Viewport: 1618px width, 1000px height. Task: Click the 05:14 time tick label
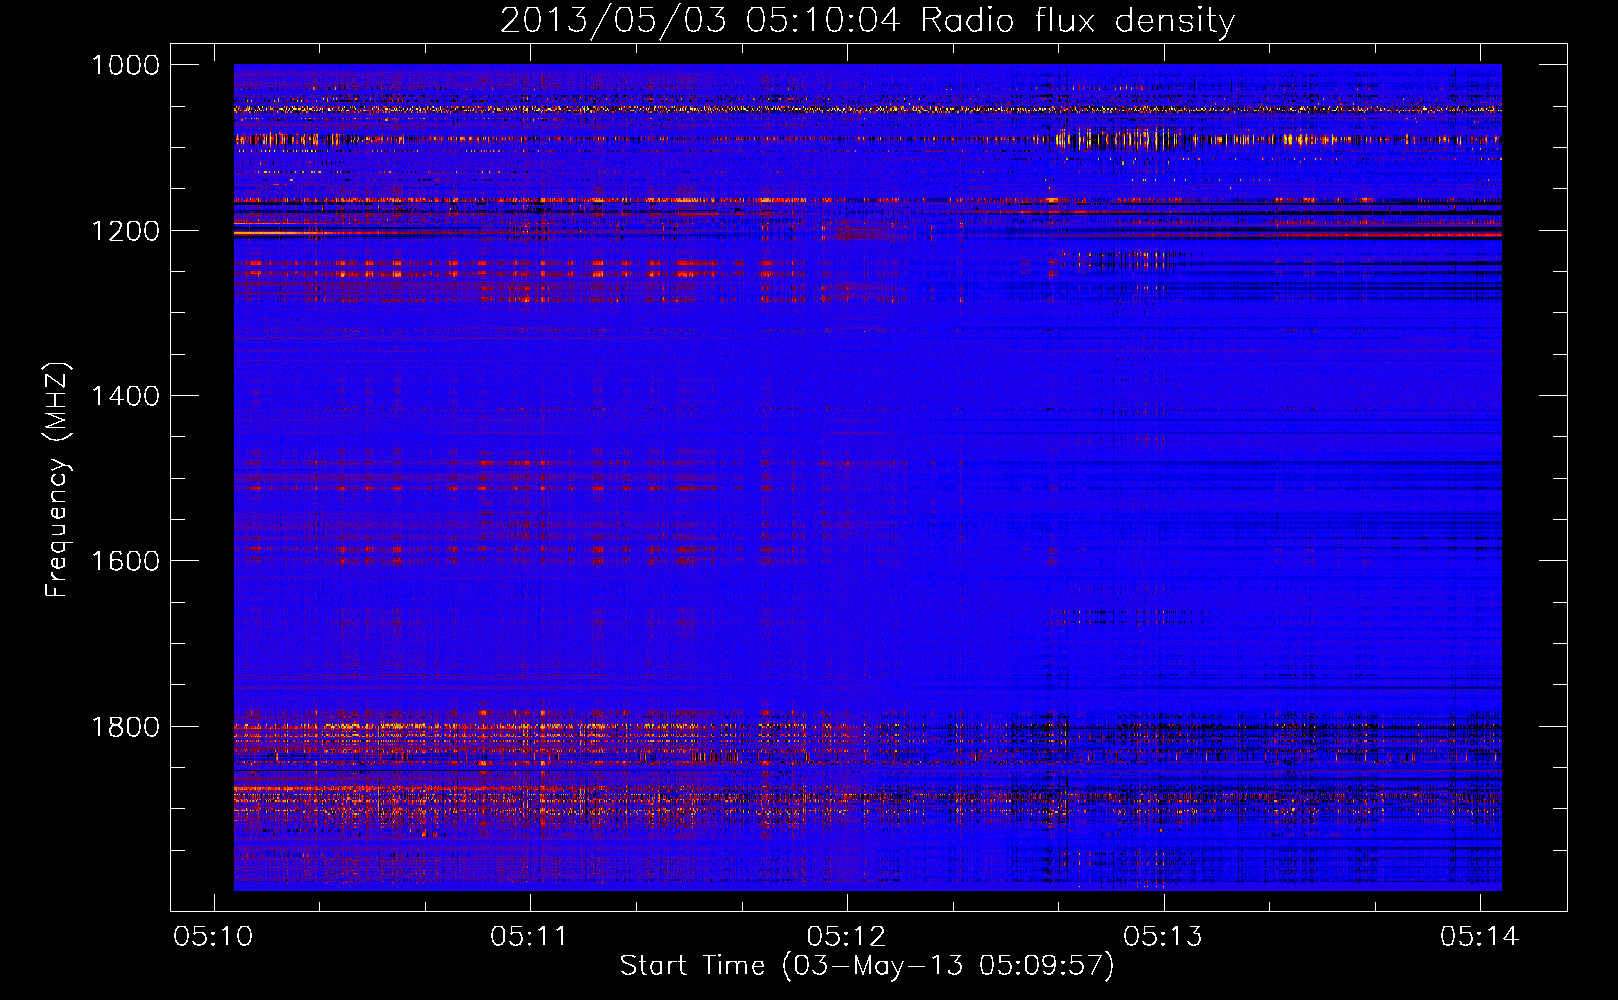1479,937
